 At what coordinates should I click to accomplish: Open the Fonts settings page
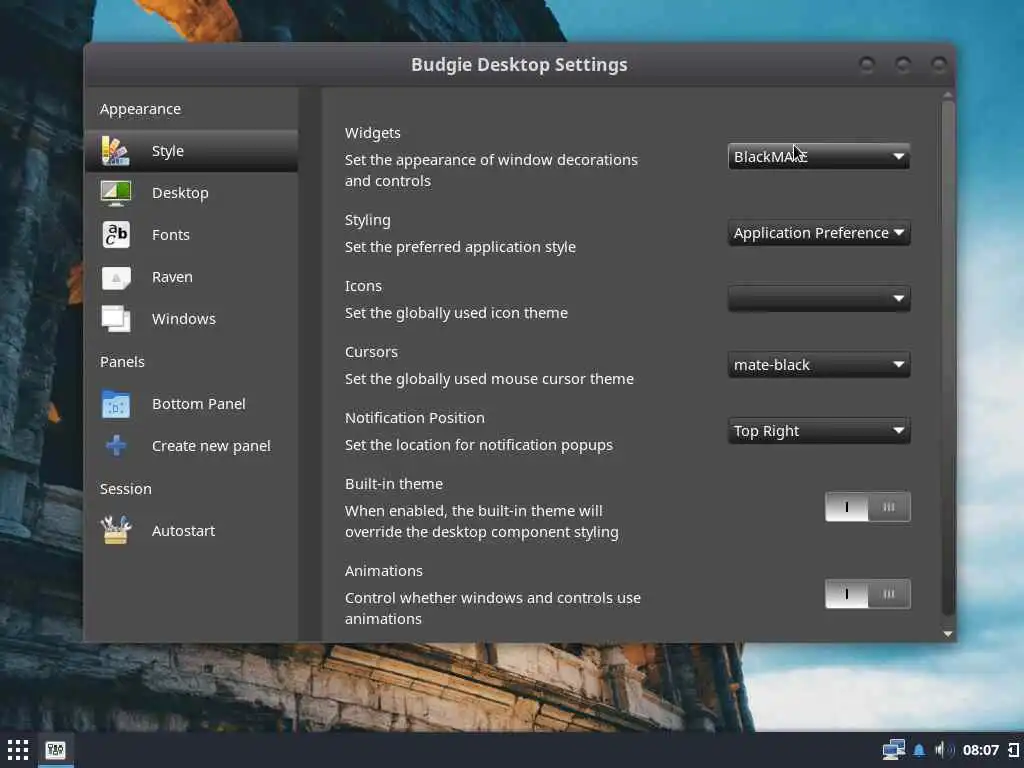[x=191, y=235]
